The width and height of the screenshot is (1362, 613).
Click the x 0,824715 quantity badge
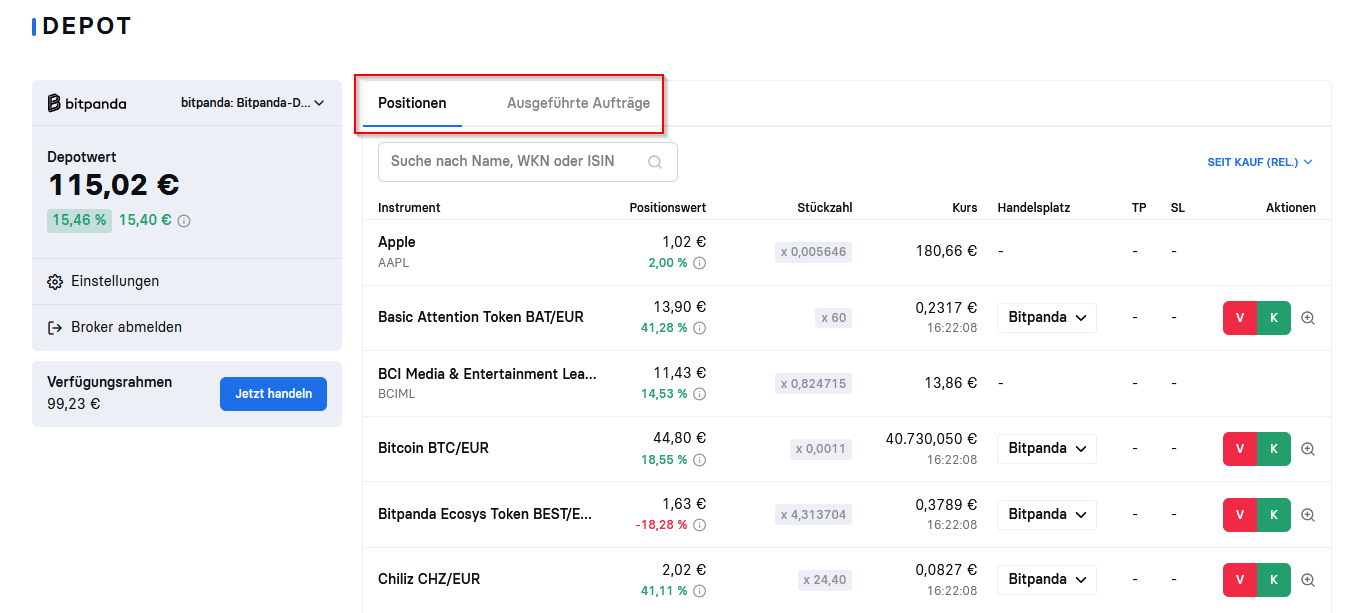tap(815, 383)
